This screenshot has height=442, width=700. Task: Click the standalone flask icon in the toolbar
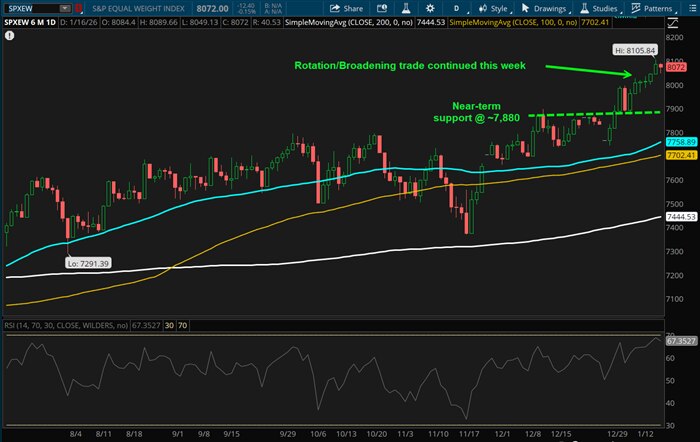click(x=406, y=8)
